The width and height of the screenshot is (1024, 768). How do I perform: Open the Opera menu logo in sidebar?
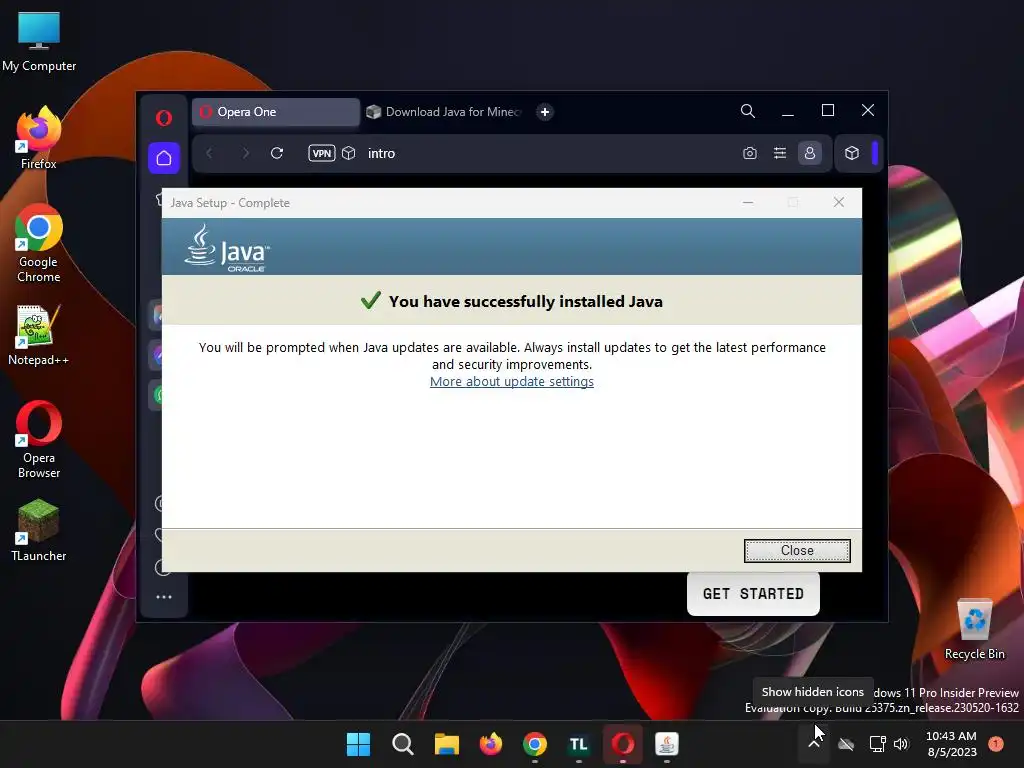[x=164, y=118]
